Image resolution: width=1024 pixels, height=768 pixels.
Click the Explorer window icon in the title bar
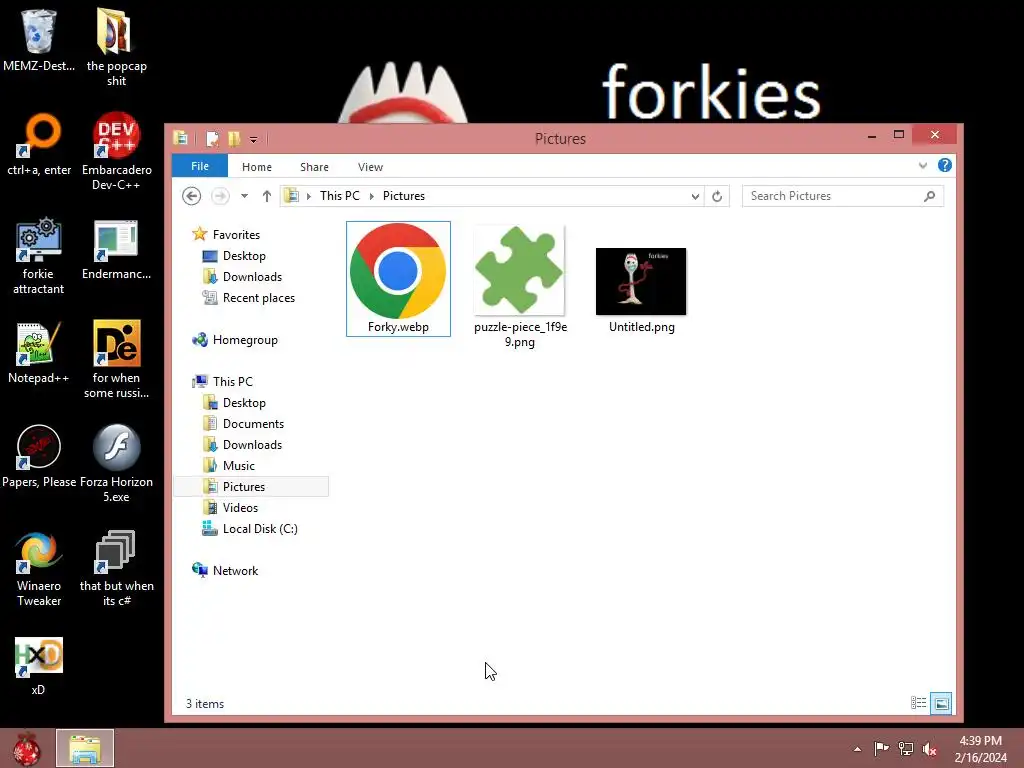coord(181,138)
